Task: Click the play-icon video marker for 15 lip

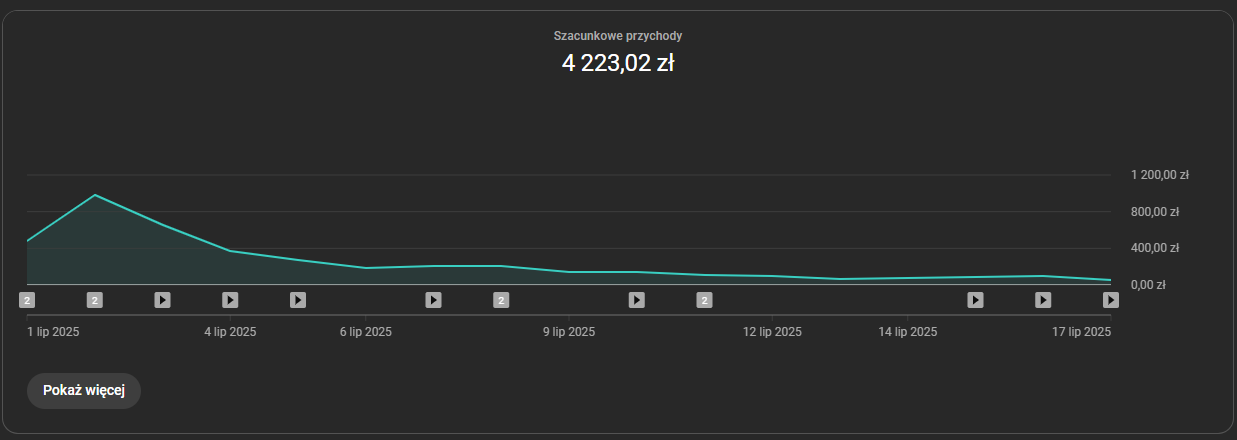Action: pyautogui.click(x=975, y=299)
